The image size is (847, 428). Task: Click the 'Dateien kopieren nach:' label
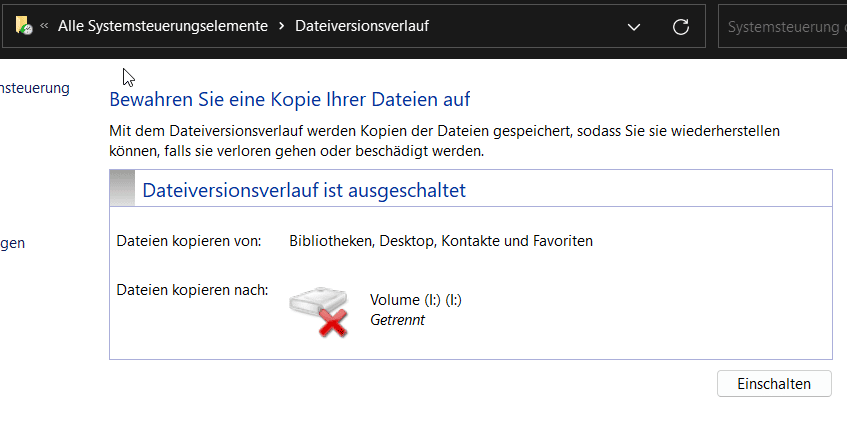tap(192, 290)
